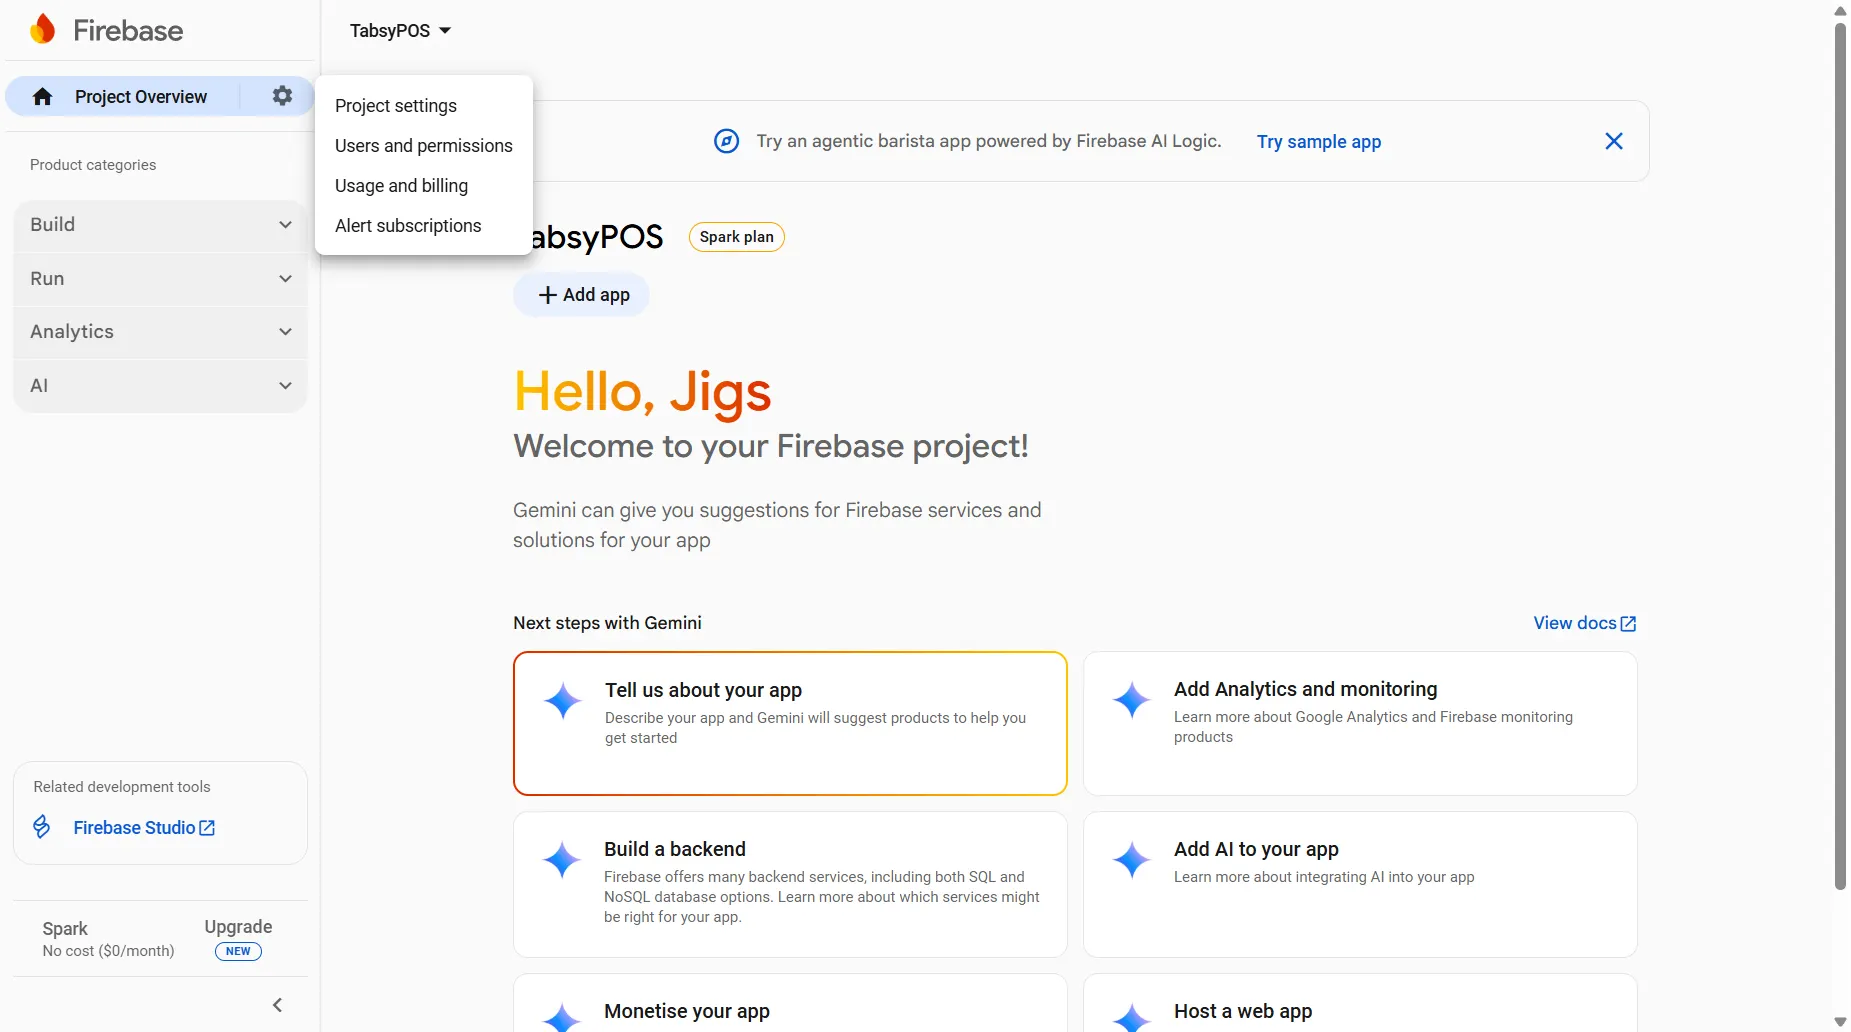The height and width of the screenshot is (1032, 1851).
Task: Click the Hello, Jigs heading
Action: (642, 391)
